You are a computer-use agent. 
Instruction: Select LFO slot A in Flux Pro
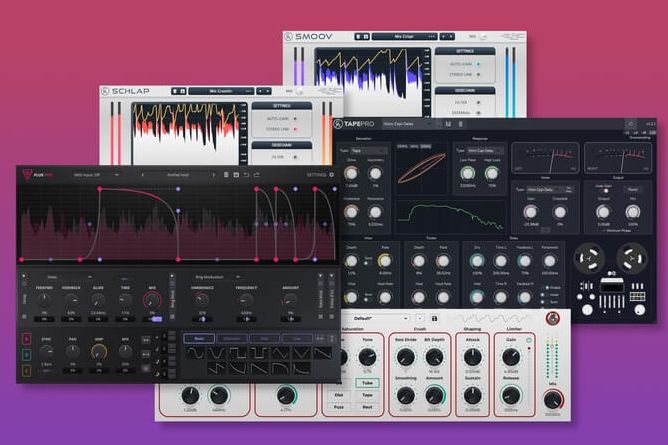26,339
